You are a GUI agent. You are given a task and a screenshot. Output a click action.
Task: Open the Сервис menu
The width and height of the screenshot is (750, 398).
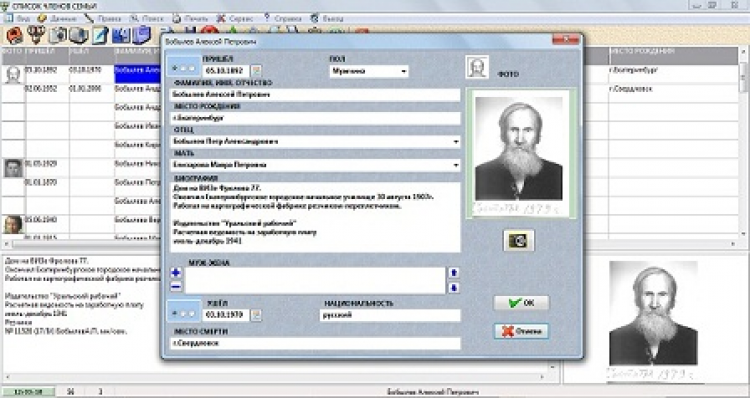(234, 19)
